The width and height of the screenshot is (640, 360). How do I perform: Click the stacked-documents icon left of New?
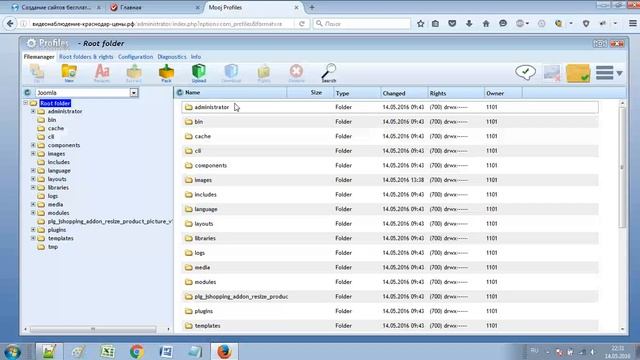tap(37, 73)
